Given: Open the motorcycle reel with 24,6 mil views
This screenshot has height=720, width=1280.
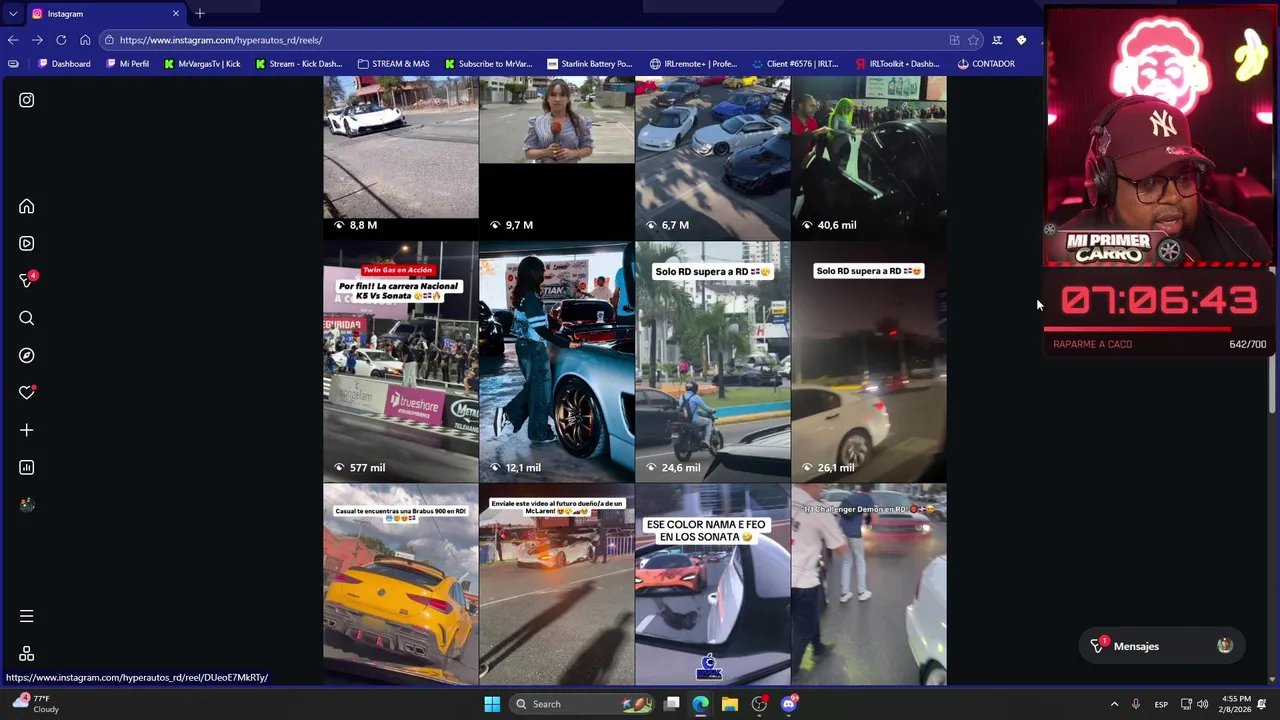Looking at the screenshot, I should (712, 361).
